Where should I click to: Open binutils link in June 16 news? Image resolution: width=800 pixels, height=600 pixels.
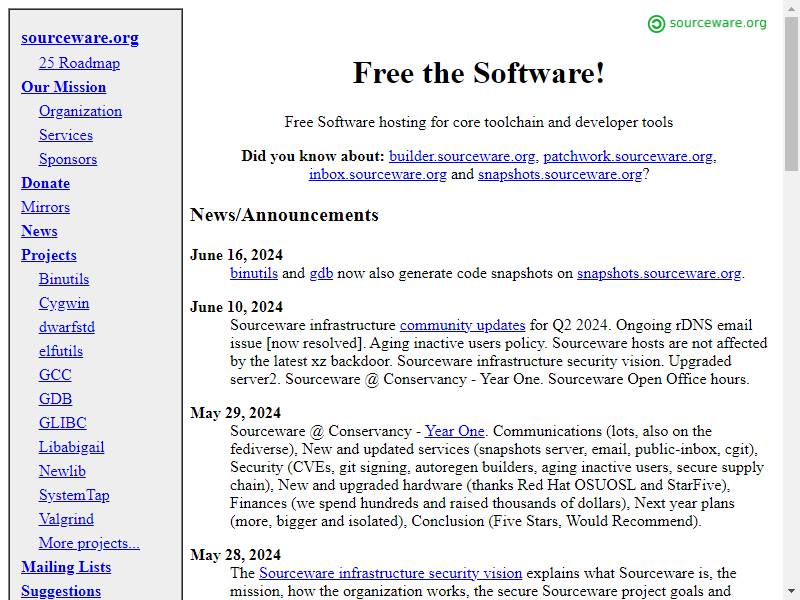click(x=254, y=272)
